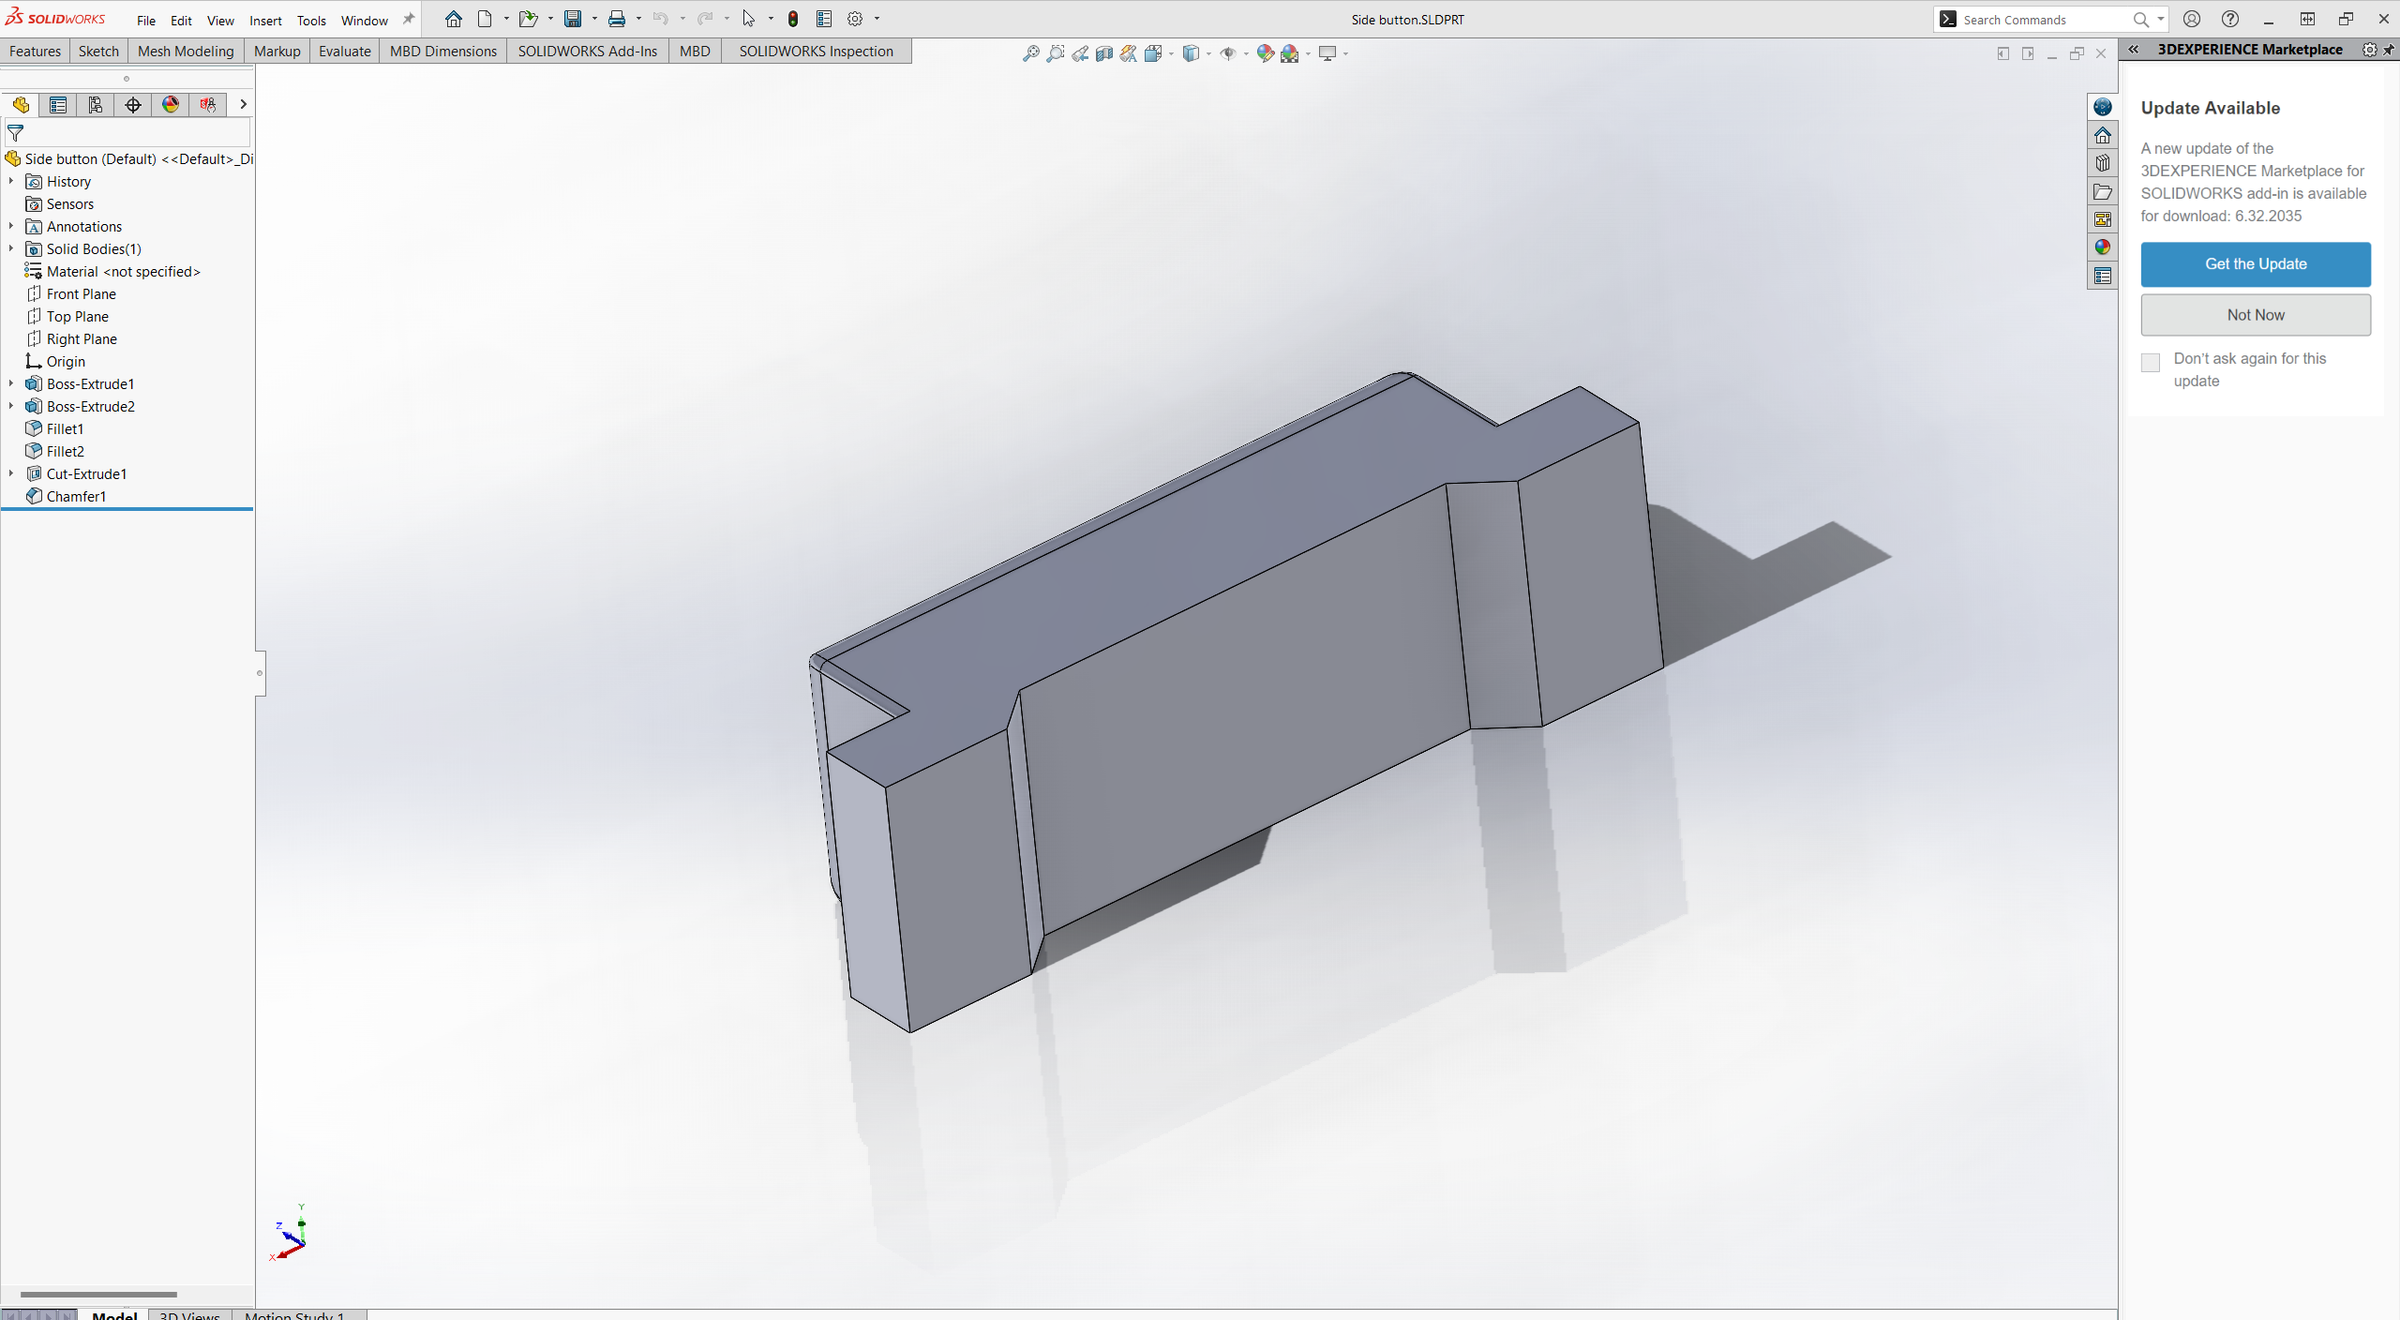
Task: Open the Design Library task pane icon
Action: coord(2102,163)
